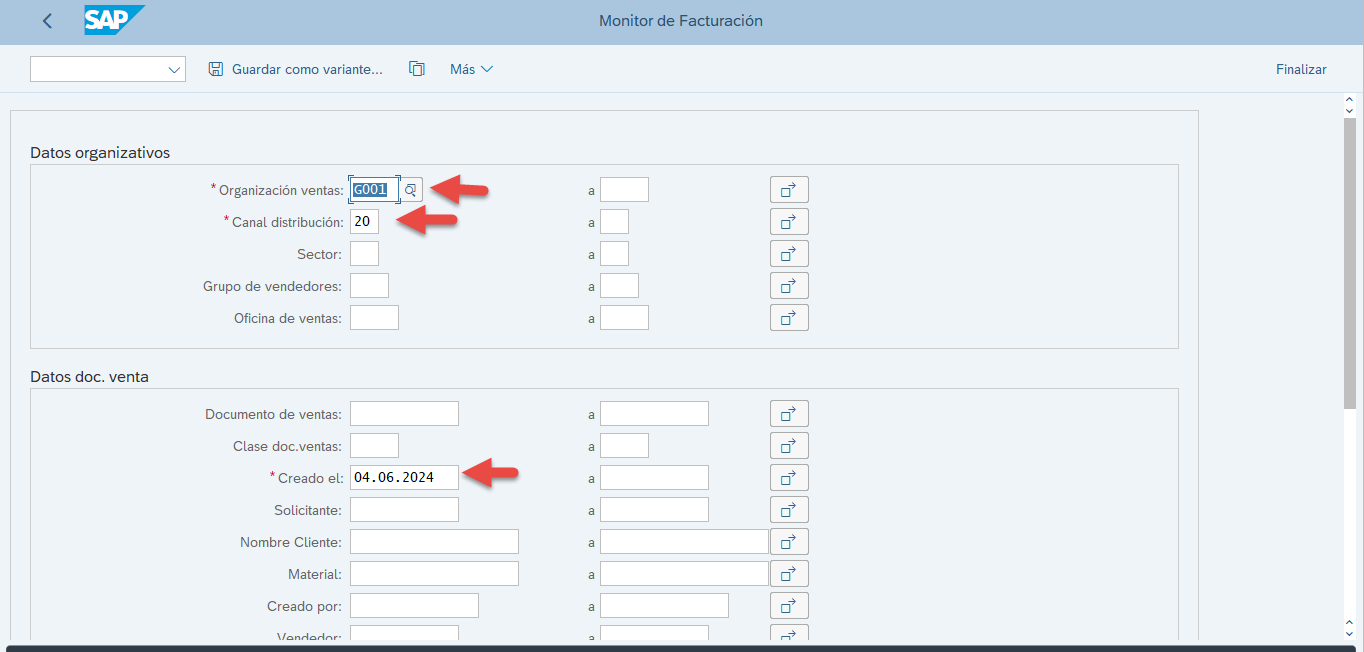1364x652 pixels.
Task: Open the Más menu
Action: [x=470, y=69]
